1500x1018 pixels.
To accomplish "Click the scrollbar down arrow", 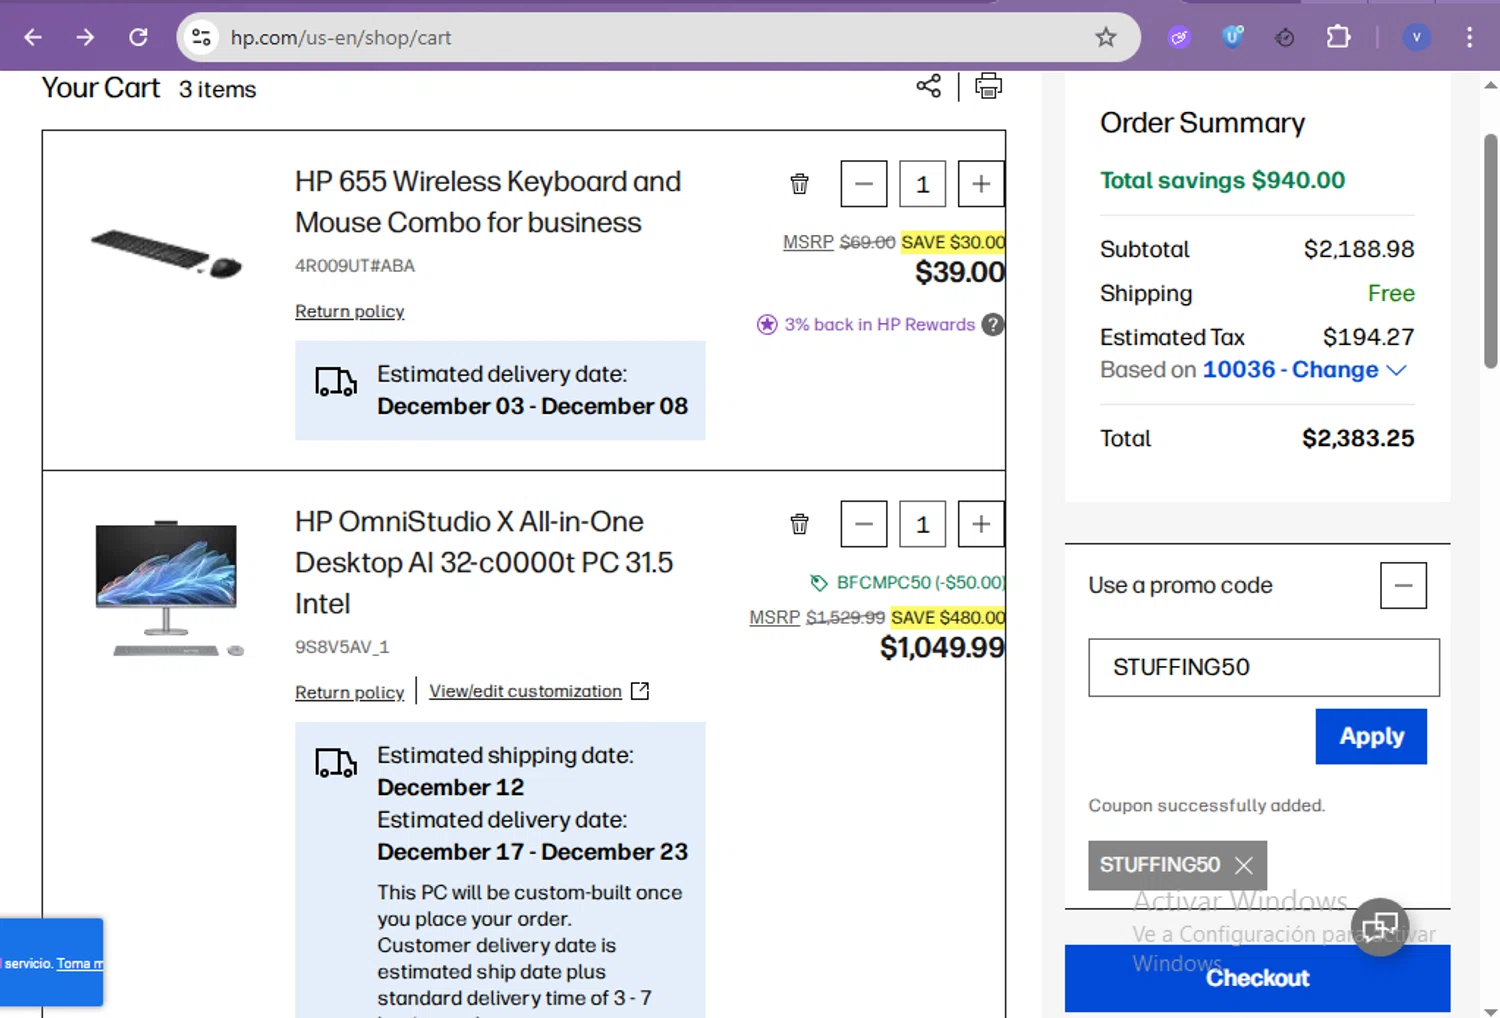I will click(1490, 1010).
